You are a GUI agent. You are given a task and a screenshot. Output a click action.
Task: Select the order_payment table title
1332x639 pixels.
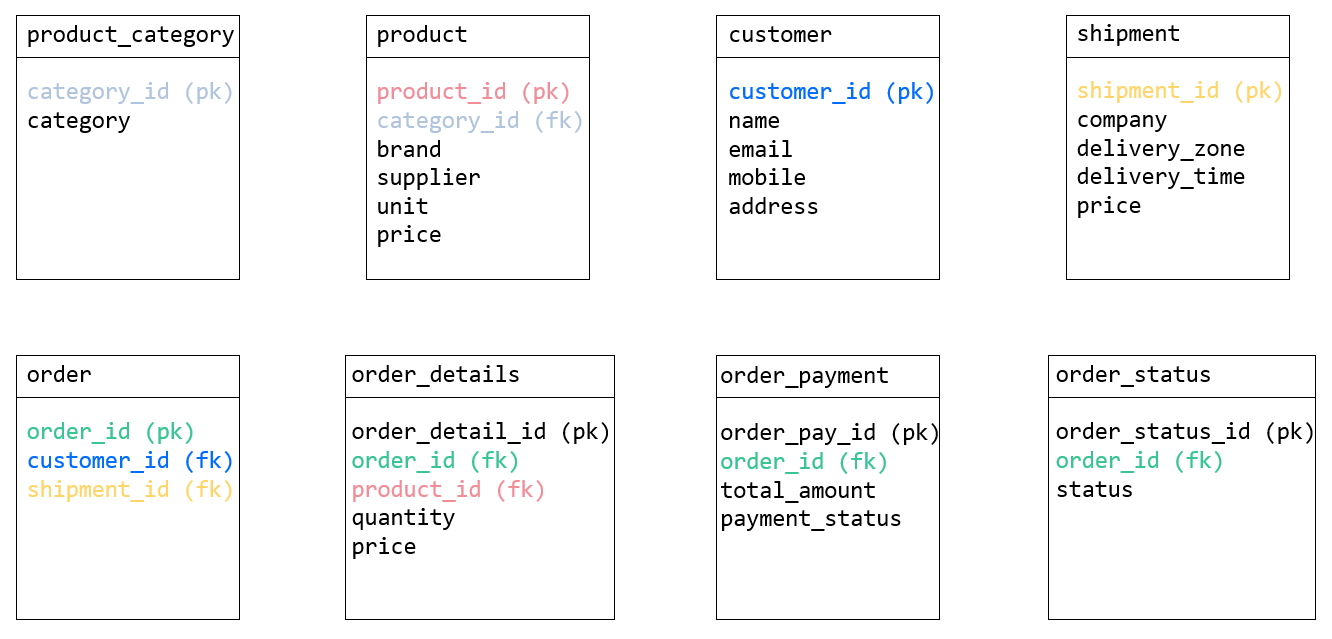(x=805, y=376)
